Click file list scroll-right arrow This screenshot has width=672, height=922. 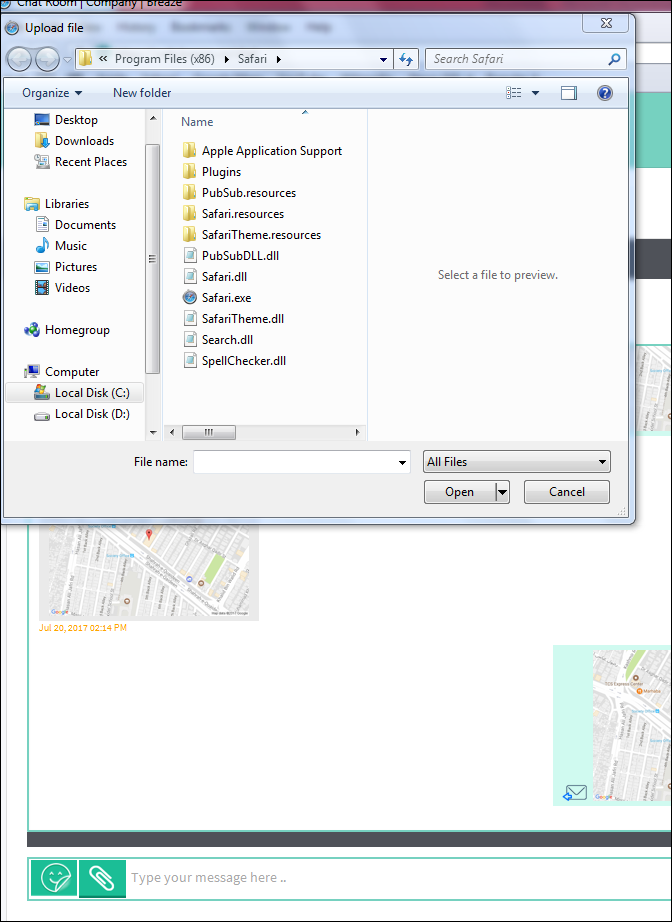pyautogui.click(x=357, y=433)
